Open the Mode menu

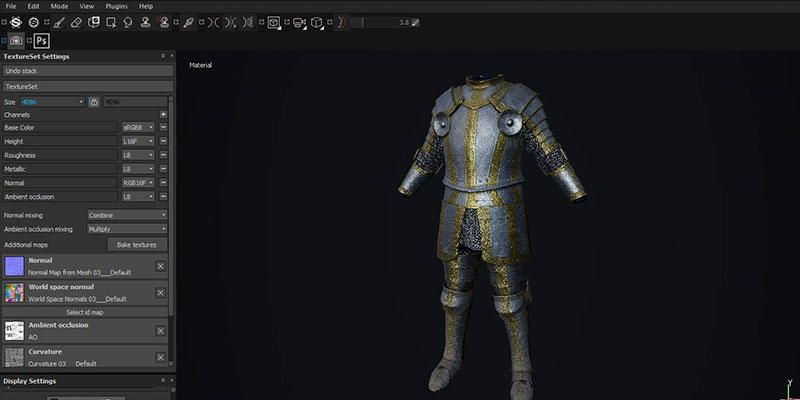pyautogui.click(x=59, y=6)
